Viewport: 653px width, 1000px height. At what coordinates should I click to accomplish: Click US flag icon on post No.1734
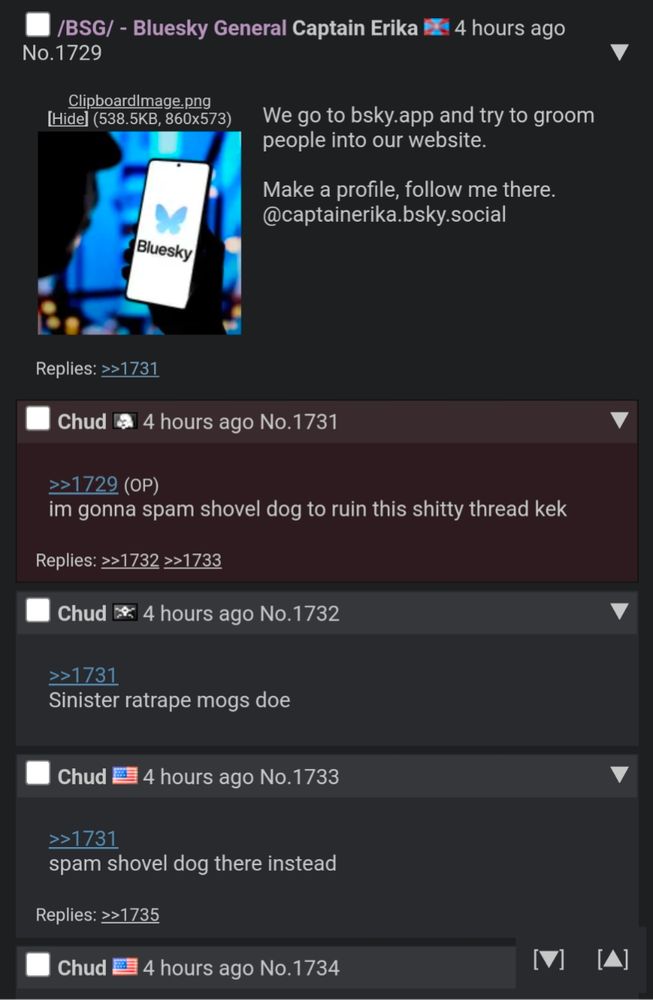(x=124, y=967)
